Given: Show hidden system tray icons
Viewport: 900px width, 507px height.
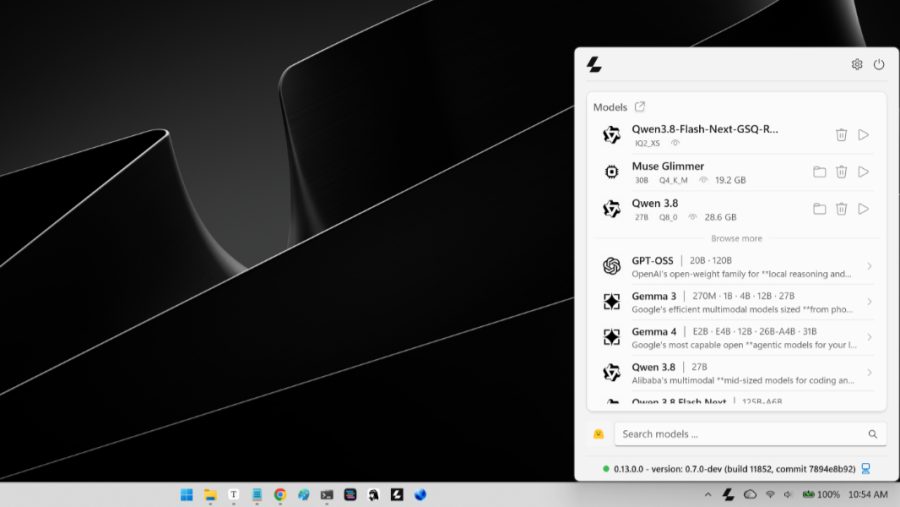Looking at the screenshot, I should click(708, 494).
